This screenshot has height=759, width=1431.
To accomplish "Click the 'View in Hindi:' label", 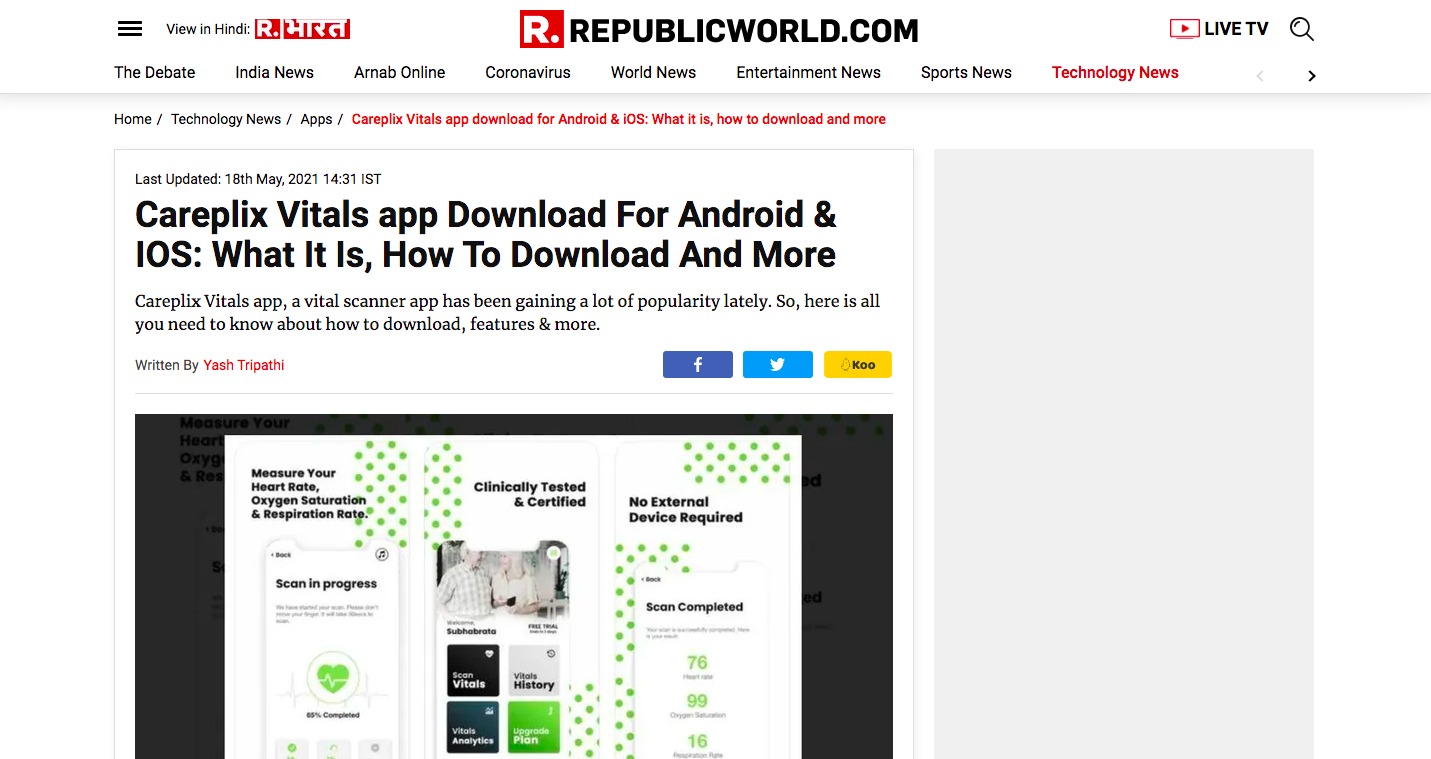I will [208, 29].
